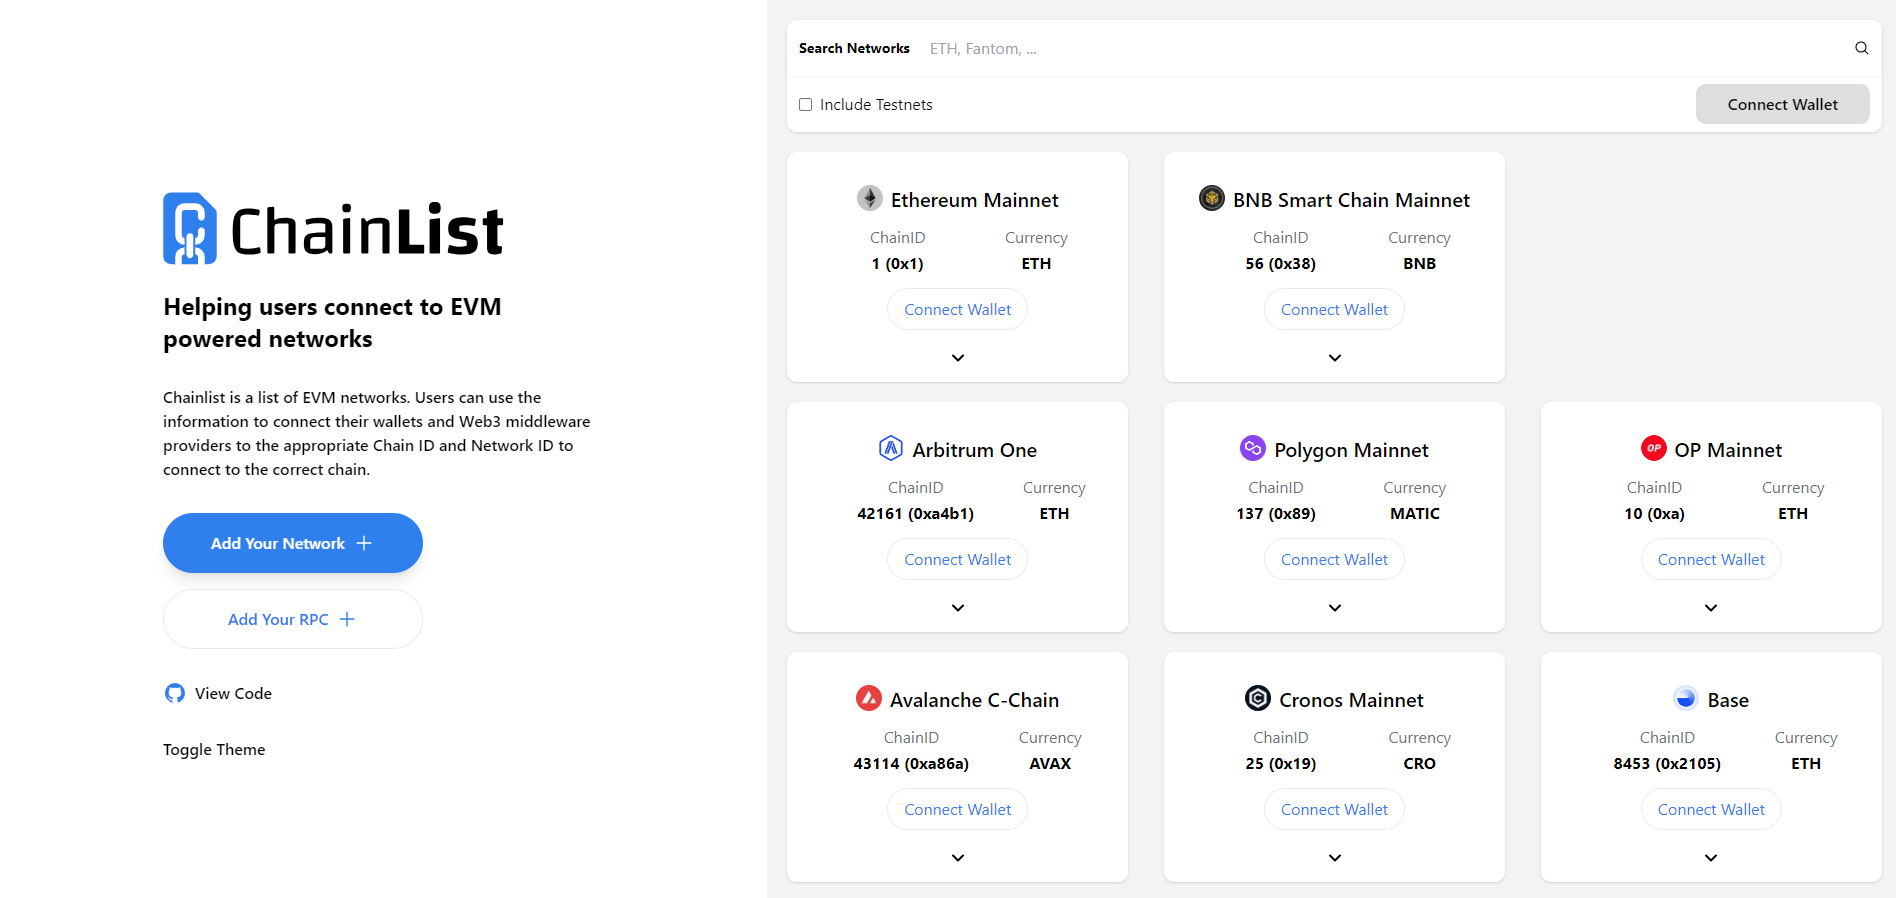Expand the Arbitrum One card details
1896x898 pixels.
[958, 608]
